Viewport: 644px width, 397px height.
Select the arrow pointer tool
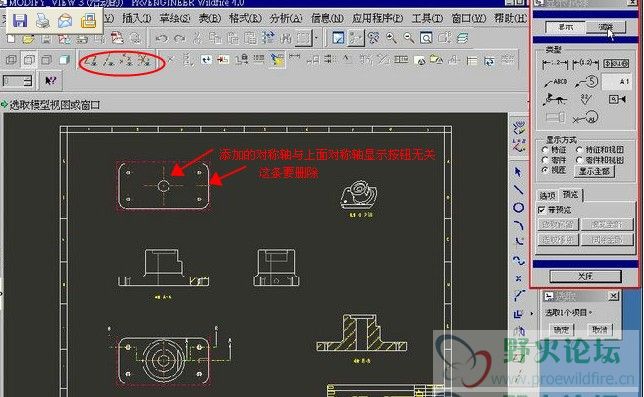(518, 172)
